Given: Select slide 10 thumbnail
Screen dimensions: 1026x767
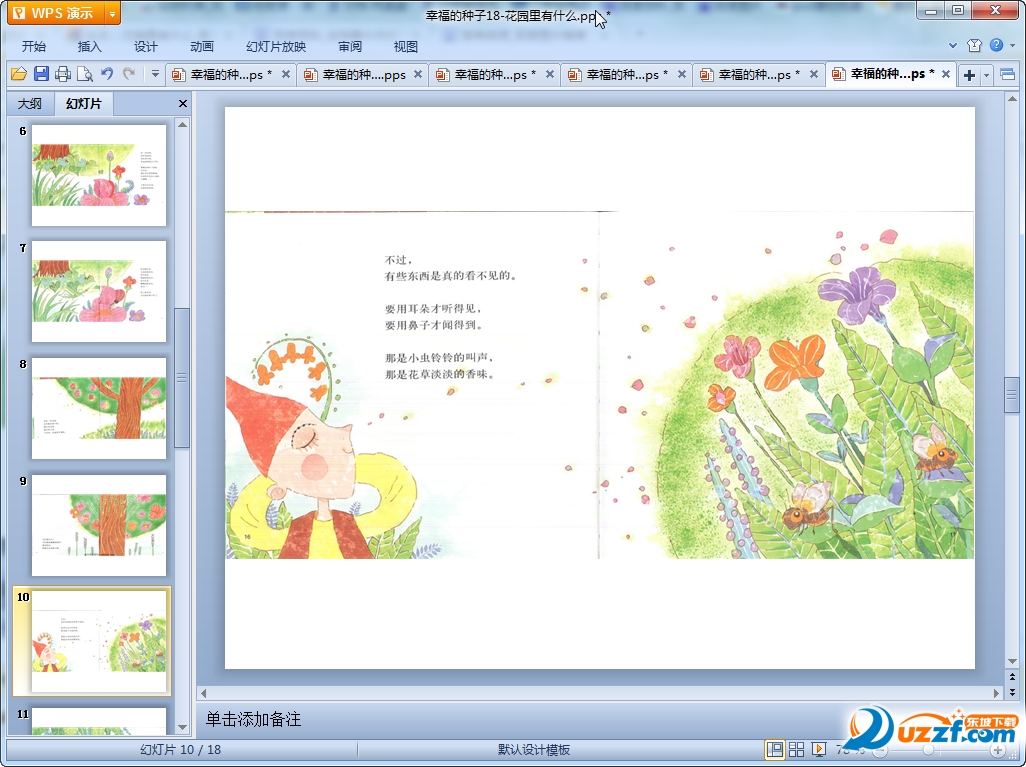Looking at the screenshot, I should point(99,641).
